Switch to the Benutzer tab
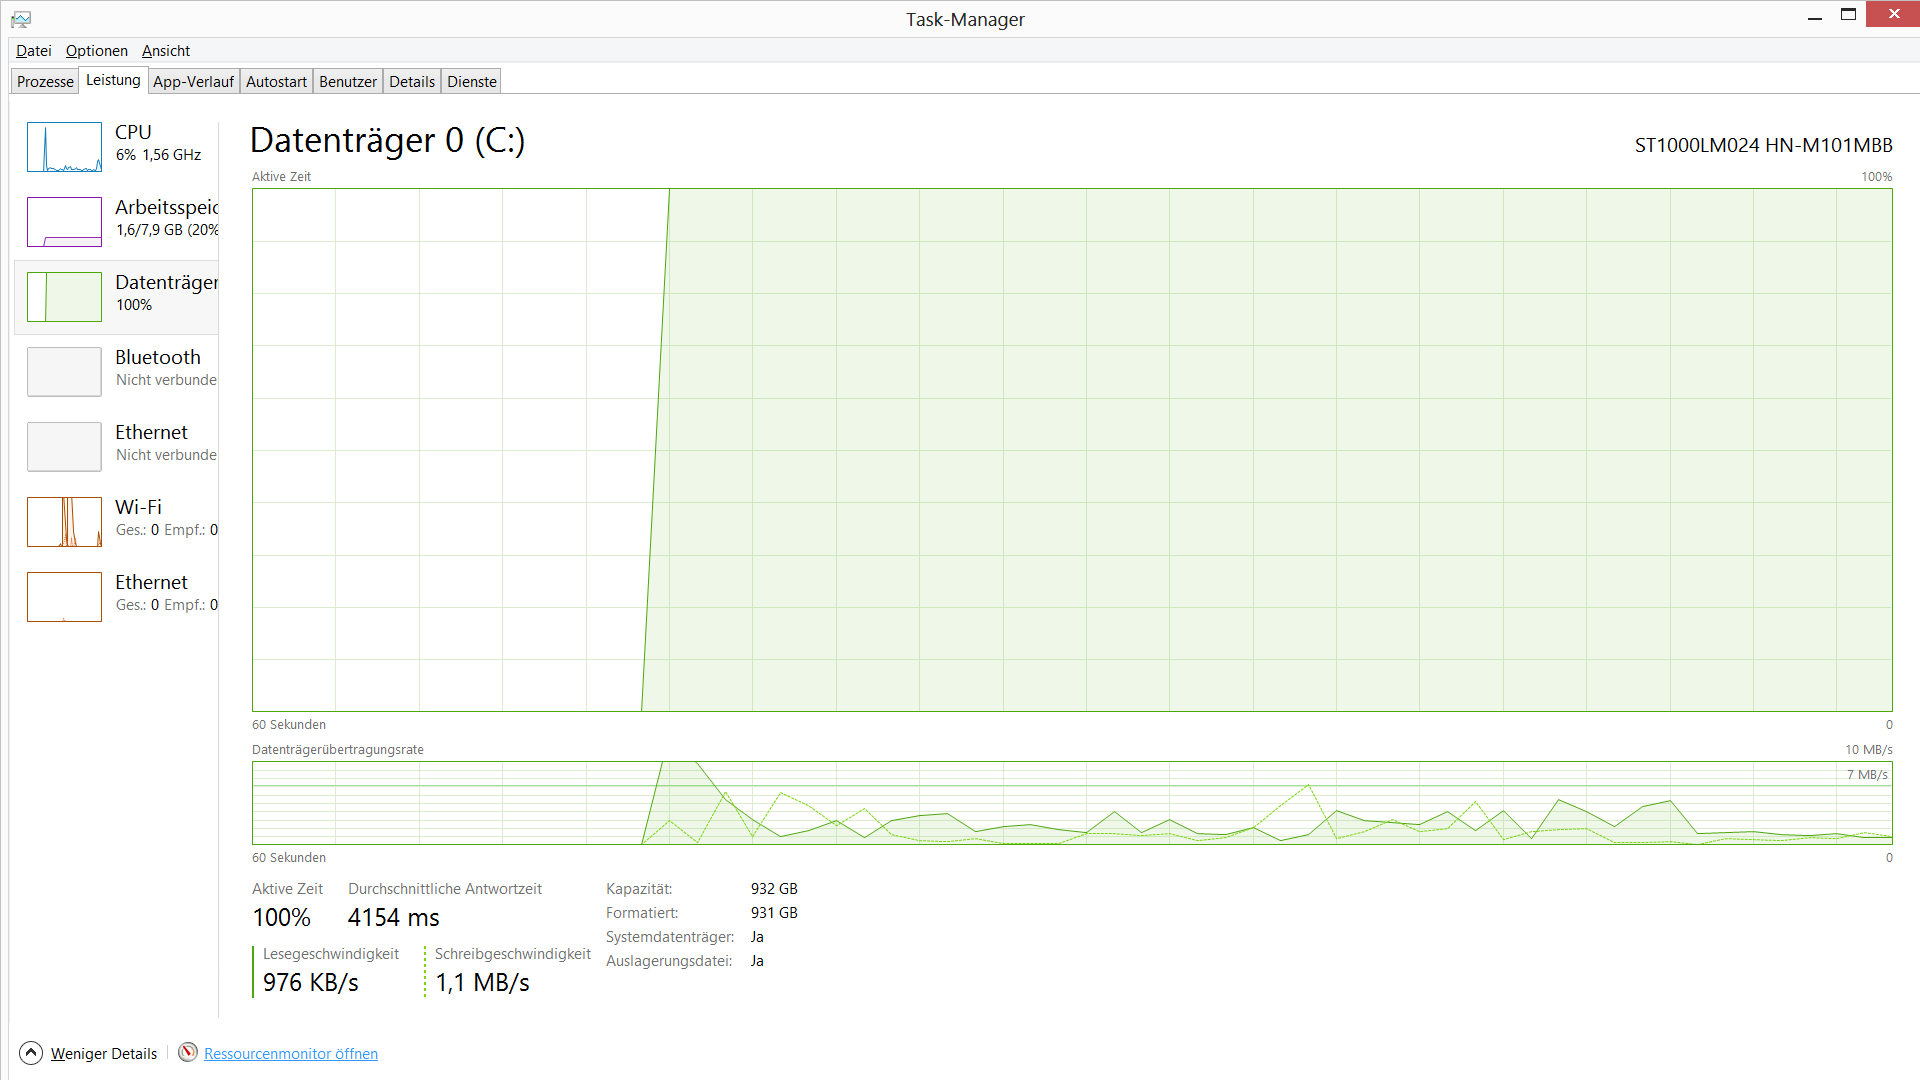Screen dimensions: 1920x1080 [x=347, y=82]
